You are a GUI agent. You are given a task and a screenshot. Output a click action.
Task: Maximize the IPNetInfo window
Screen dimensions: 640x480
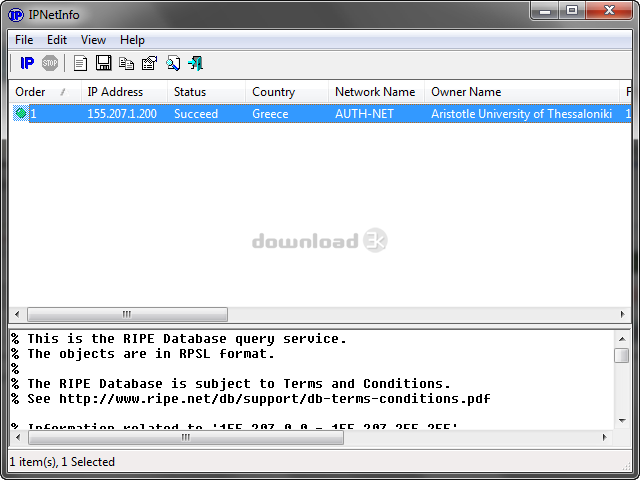pos(572,11)
